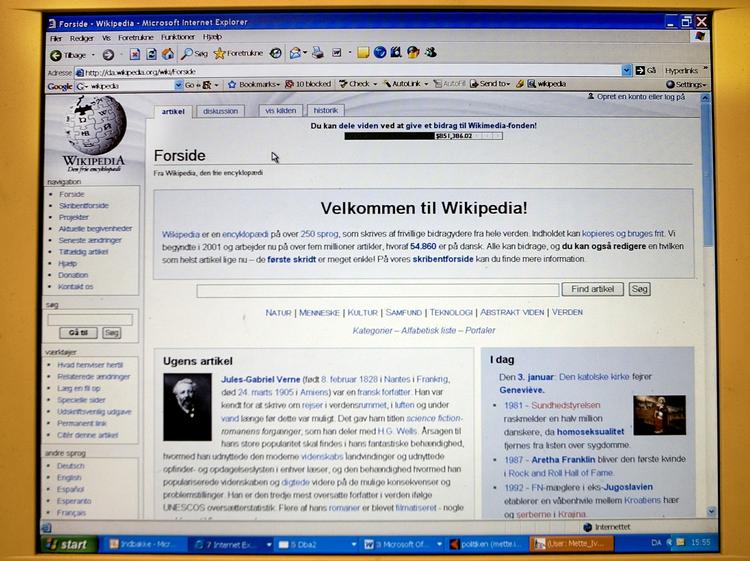750x561 pixels.
Task: Click the Mail envelope icon
Action: coord(295,53)
